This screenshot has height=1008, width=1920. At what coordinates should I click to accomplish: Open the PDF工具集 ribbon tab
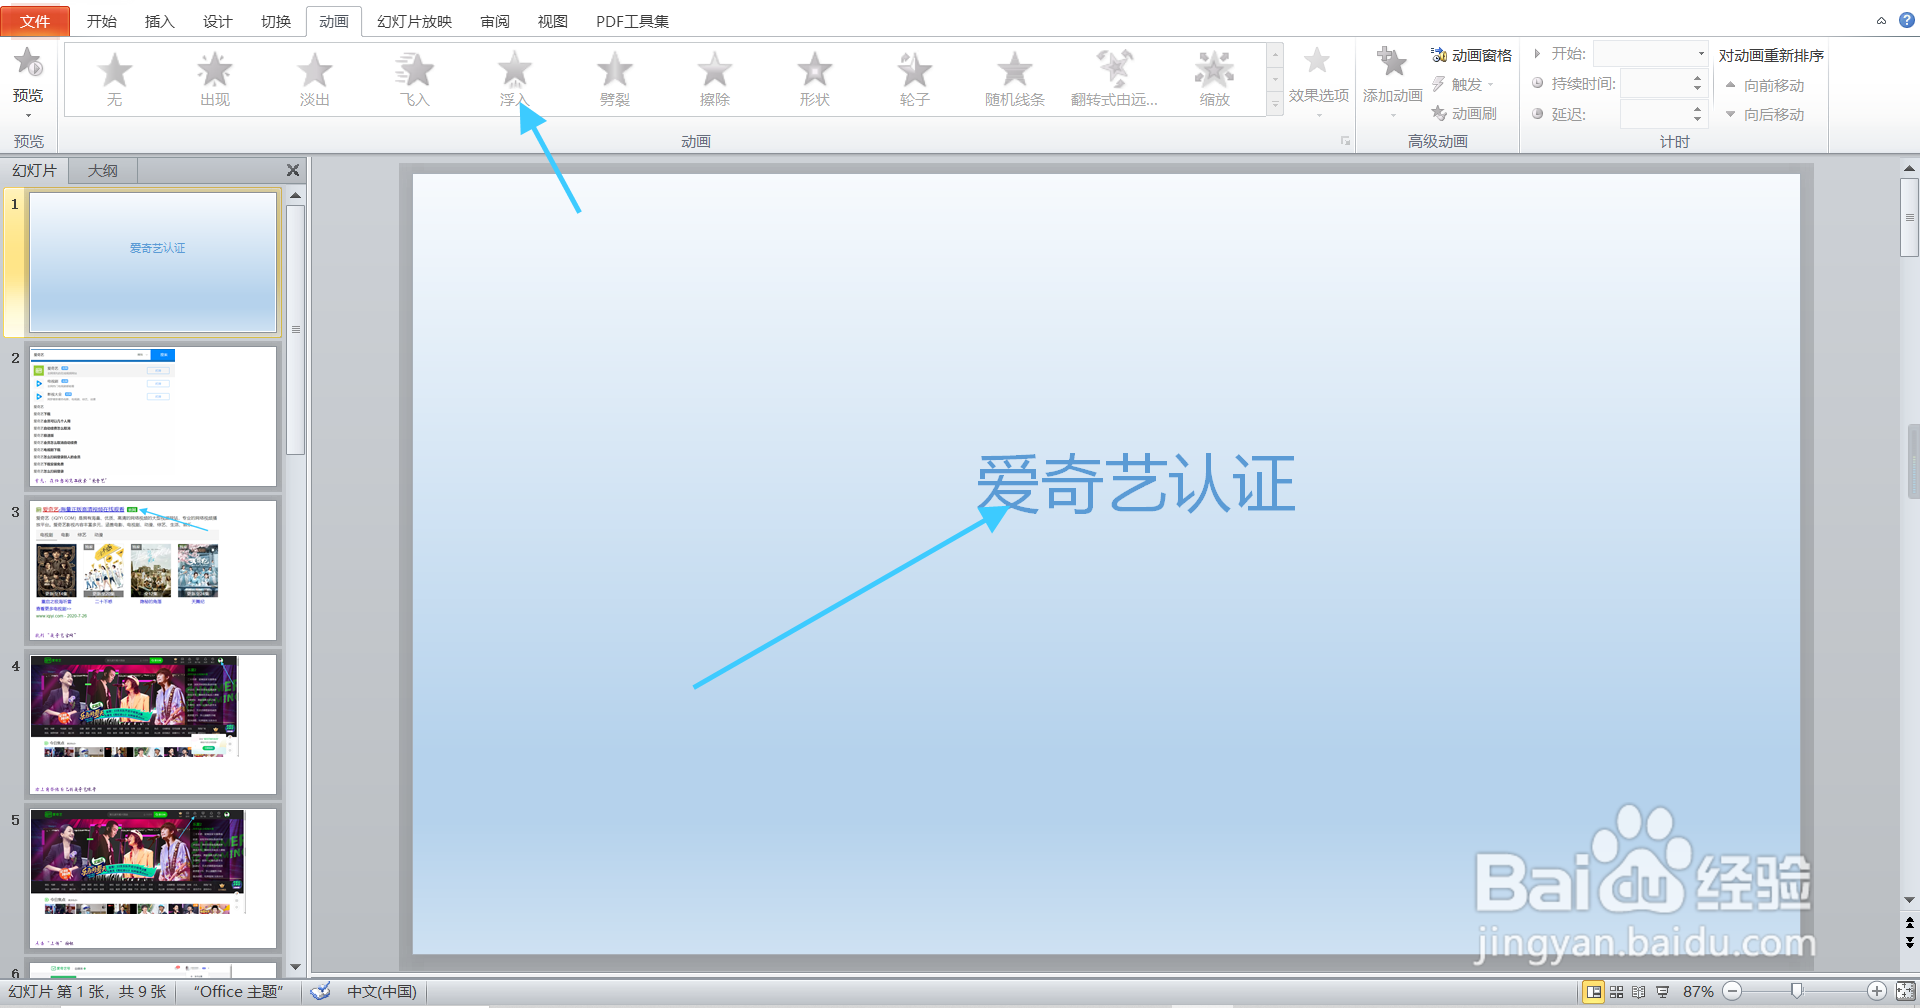633,21
